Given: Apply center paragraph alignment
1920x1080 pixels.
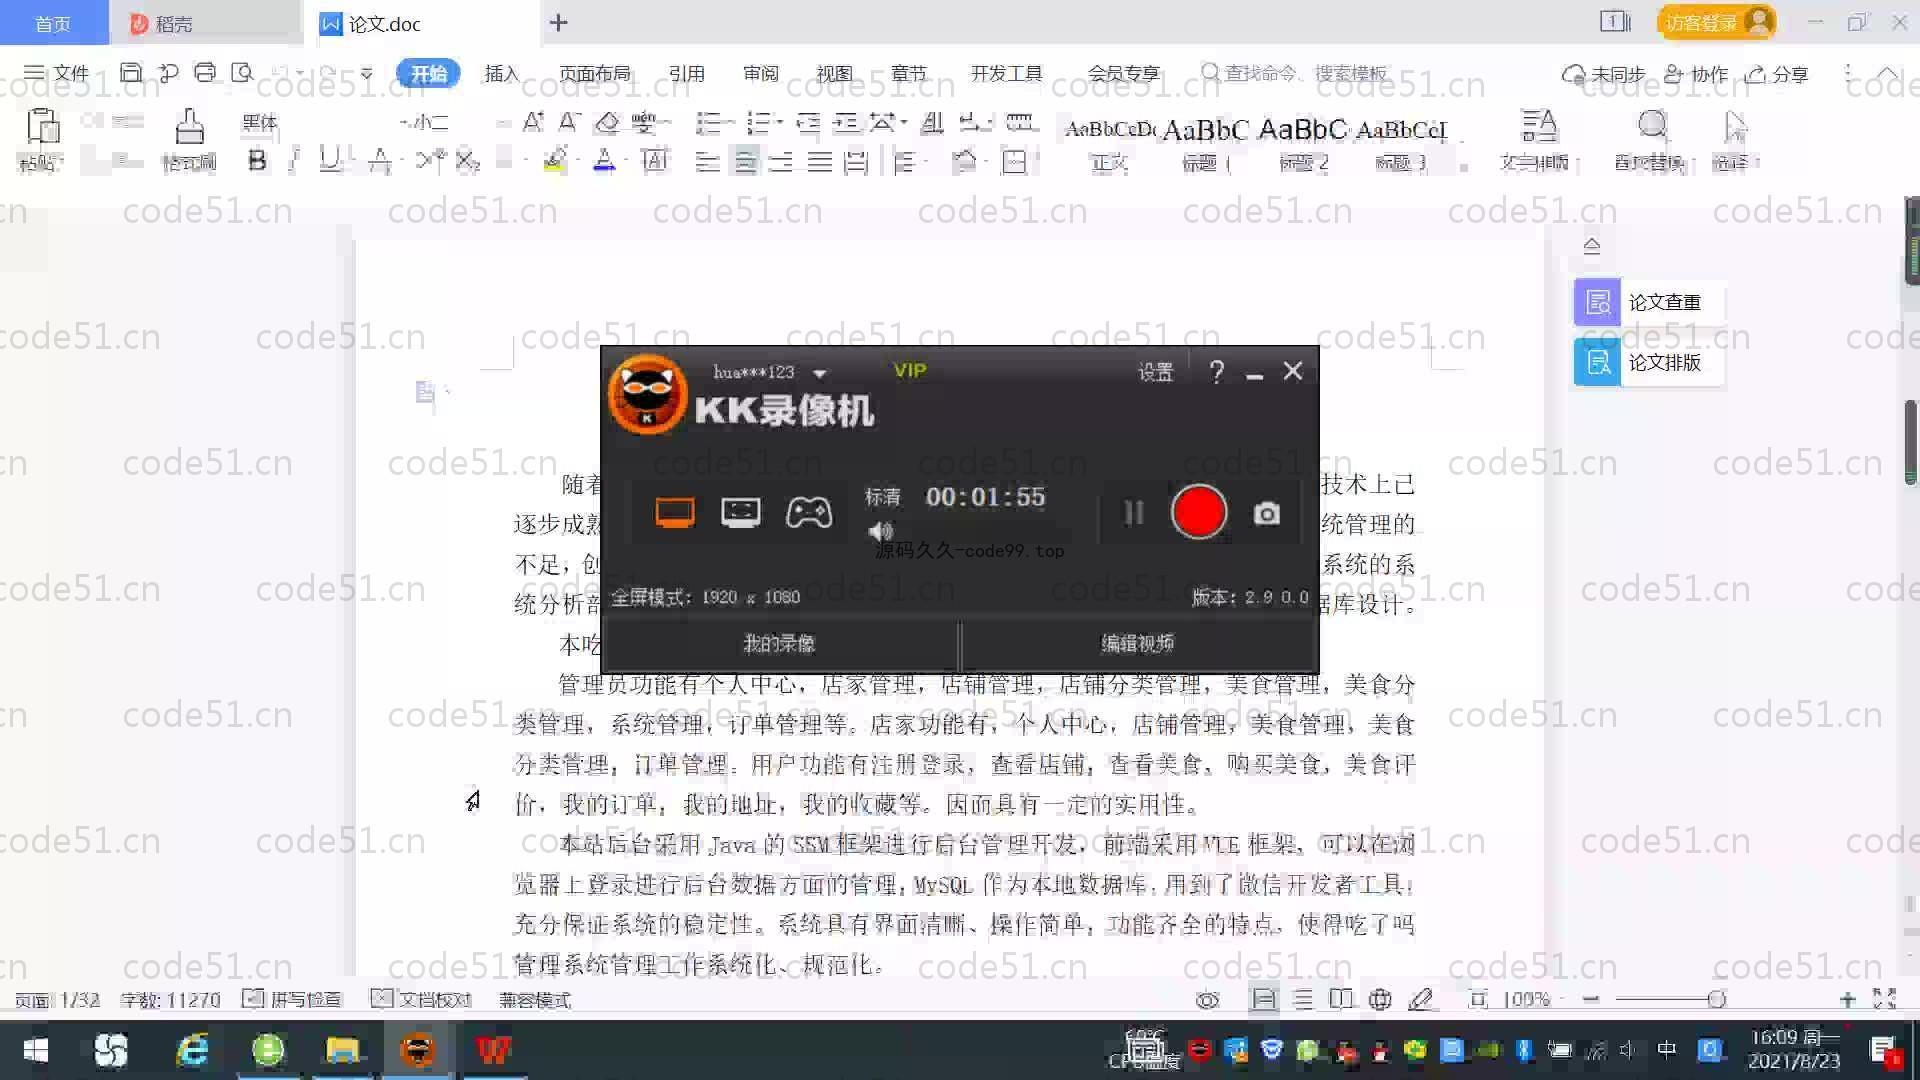Looking at the screenshot, I should [745, 161].
